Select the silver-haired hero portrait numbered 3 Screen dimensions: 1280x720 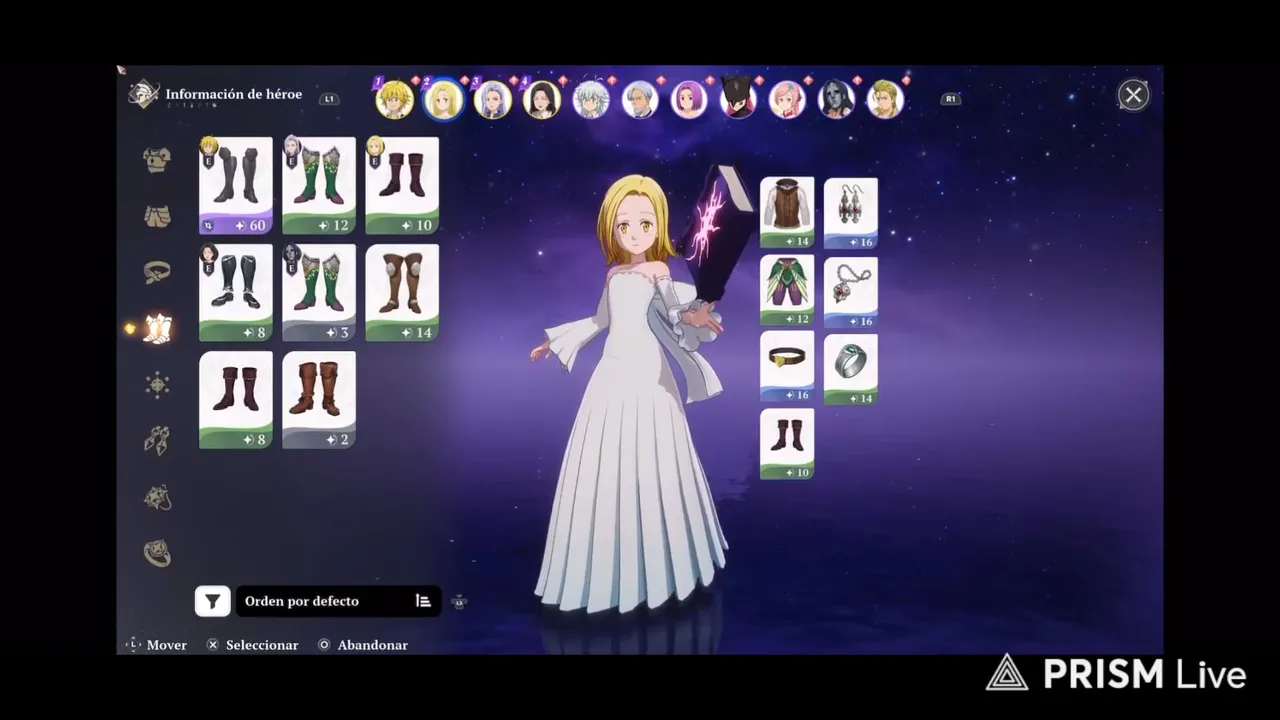coord(492,99)
